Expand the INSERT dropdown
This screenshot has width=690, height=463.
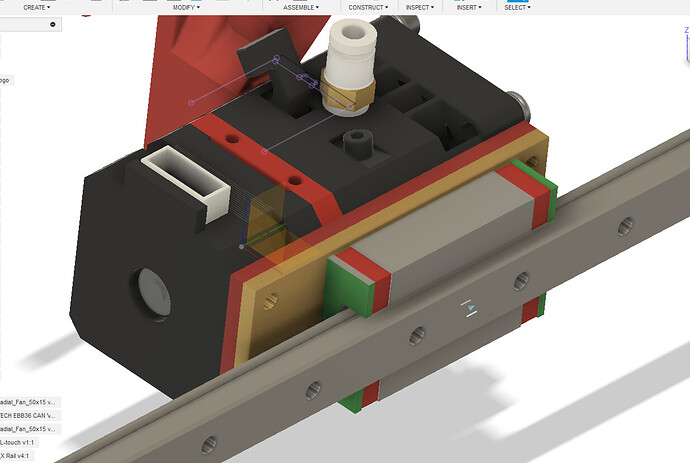coord(469,7)
